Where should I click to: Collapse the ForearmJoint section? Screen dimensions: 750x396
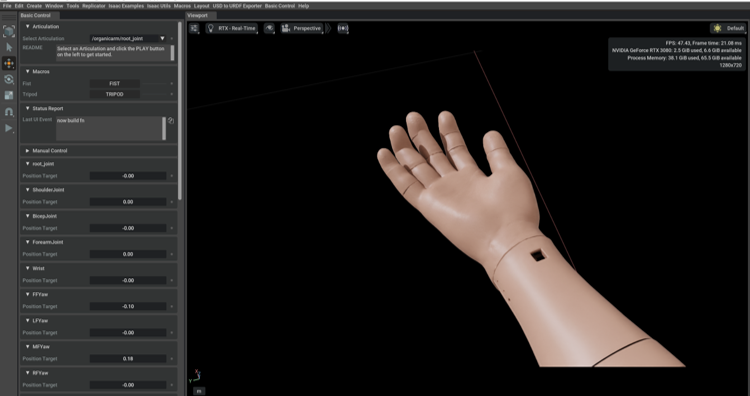coord(28,242)
